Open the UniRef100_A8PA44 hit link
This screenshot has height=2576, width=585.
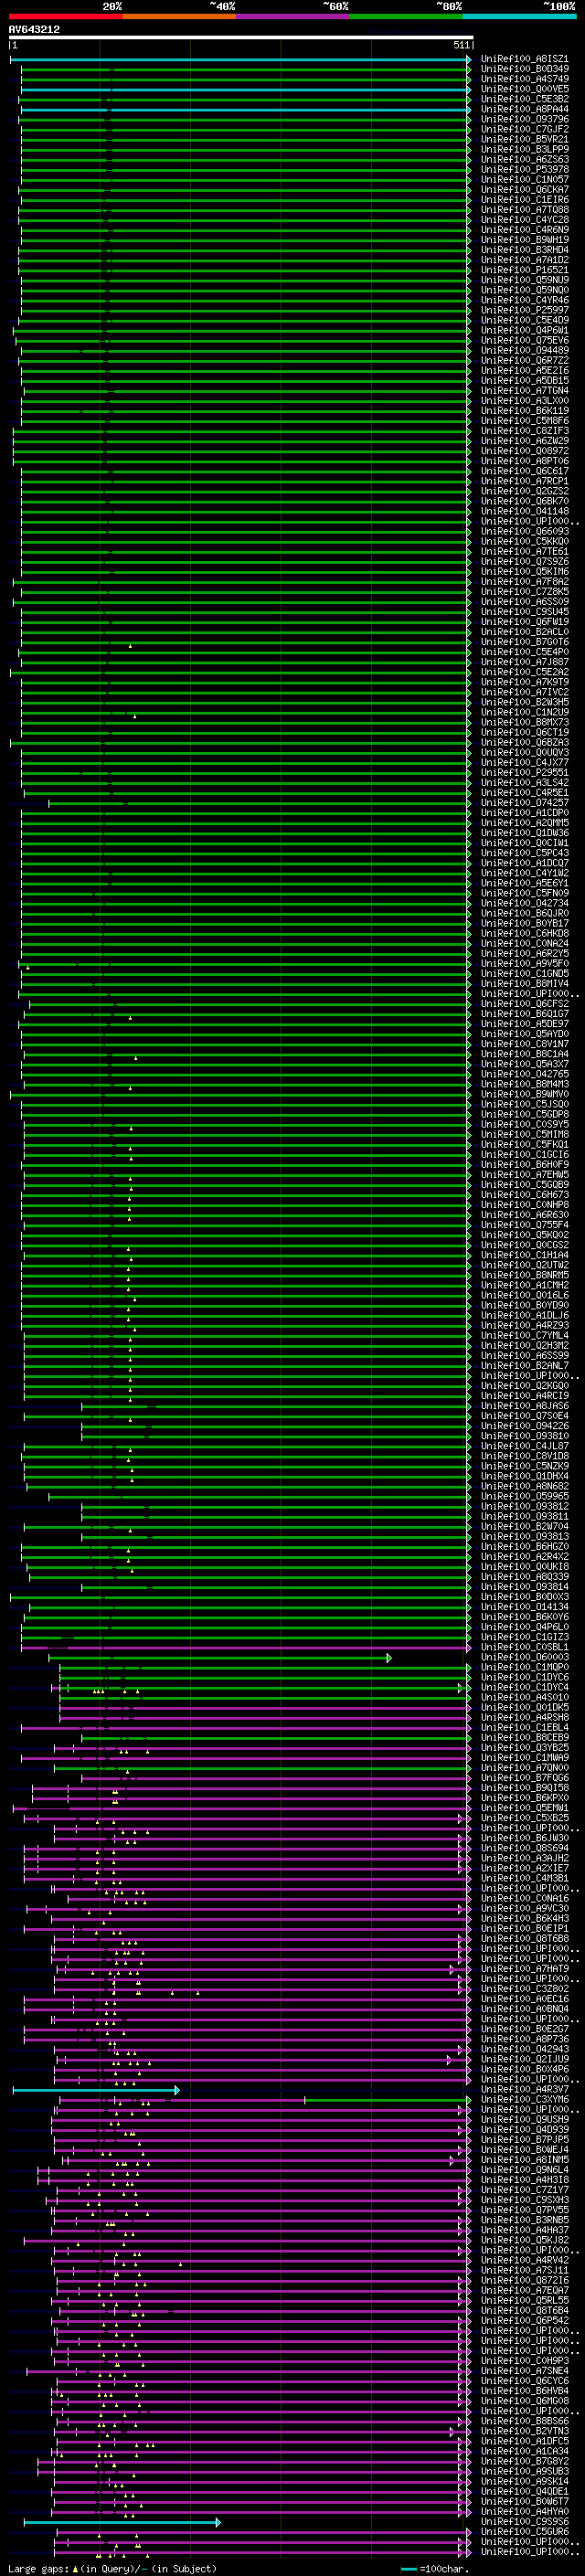tap(524, 109)
